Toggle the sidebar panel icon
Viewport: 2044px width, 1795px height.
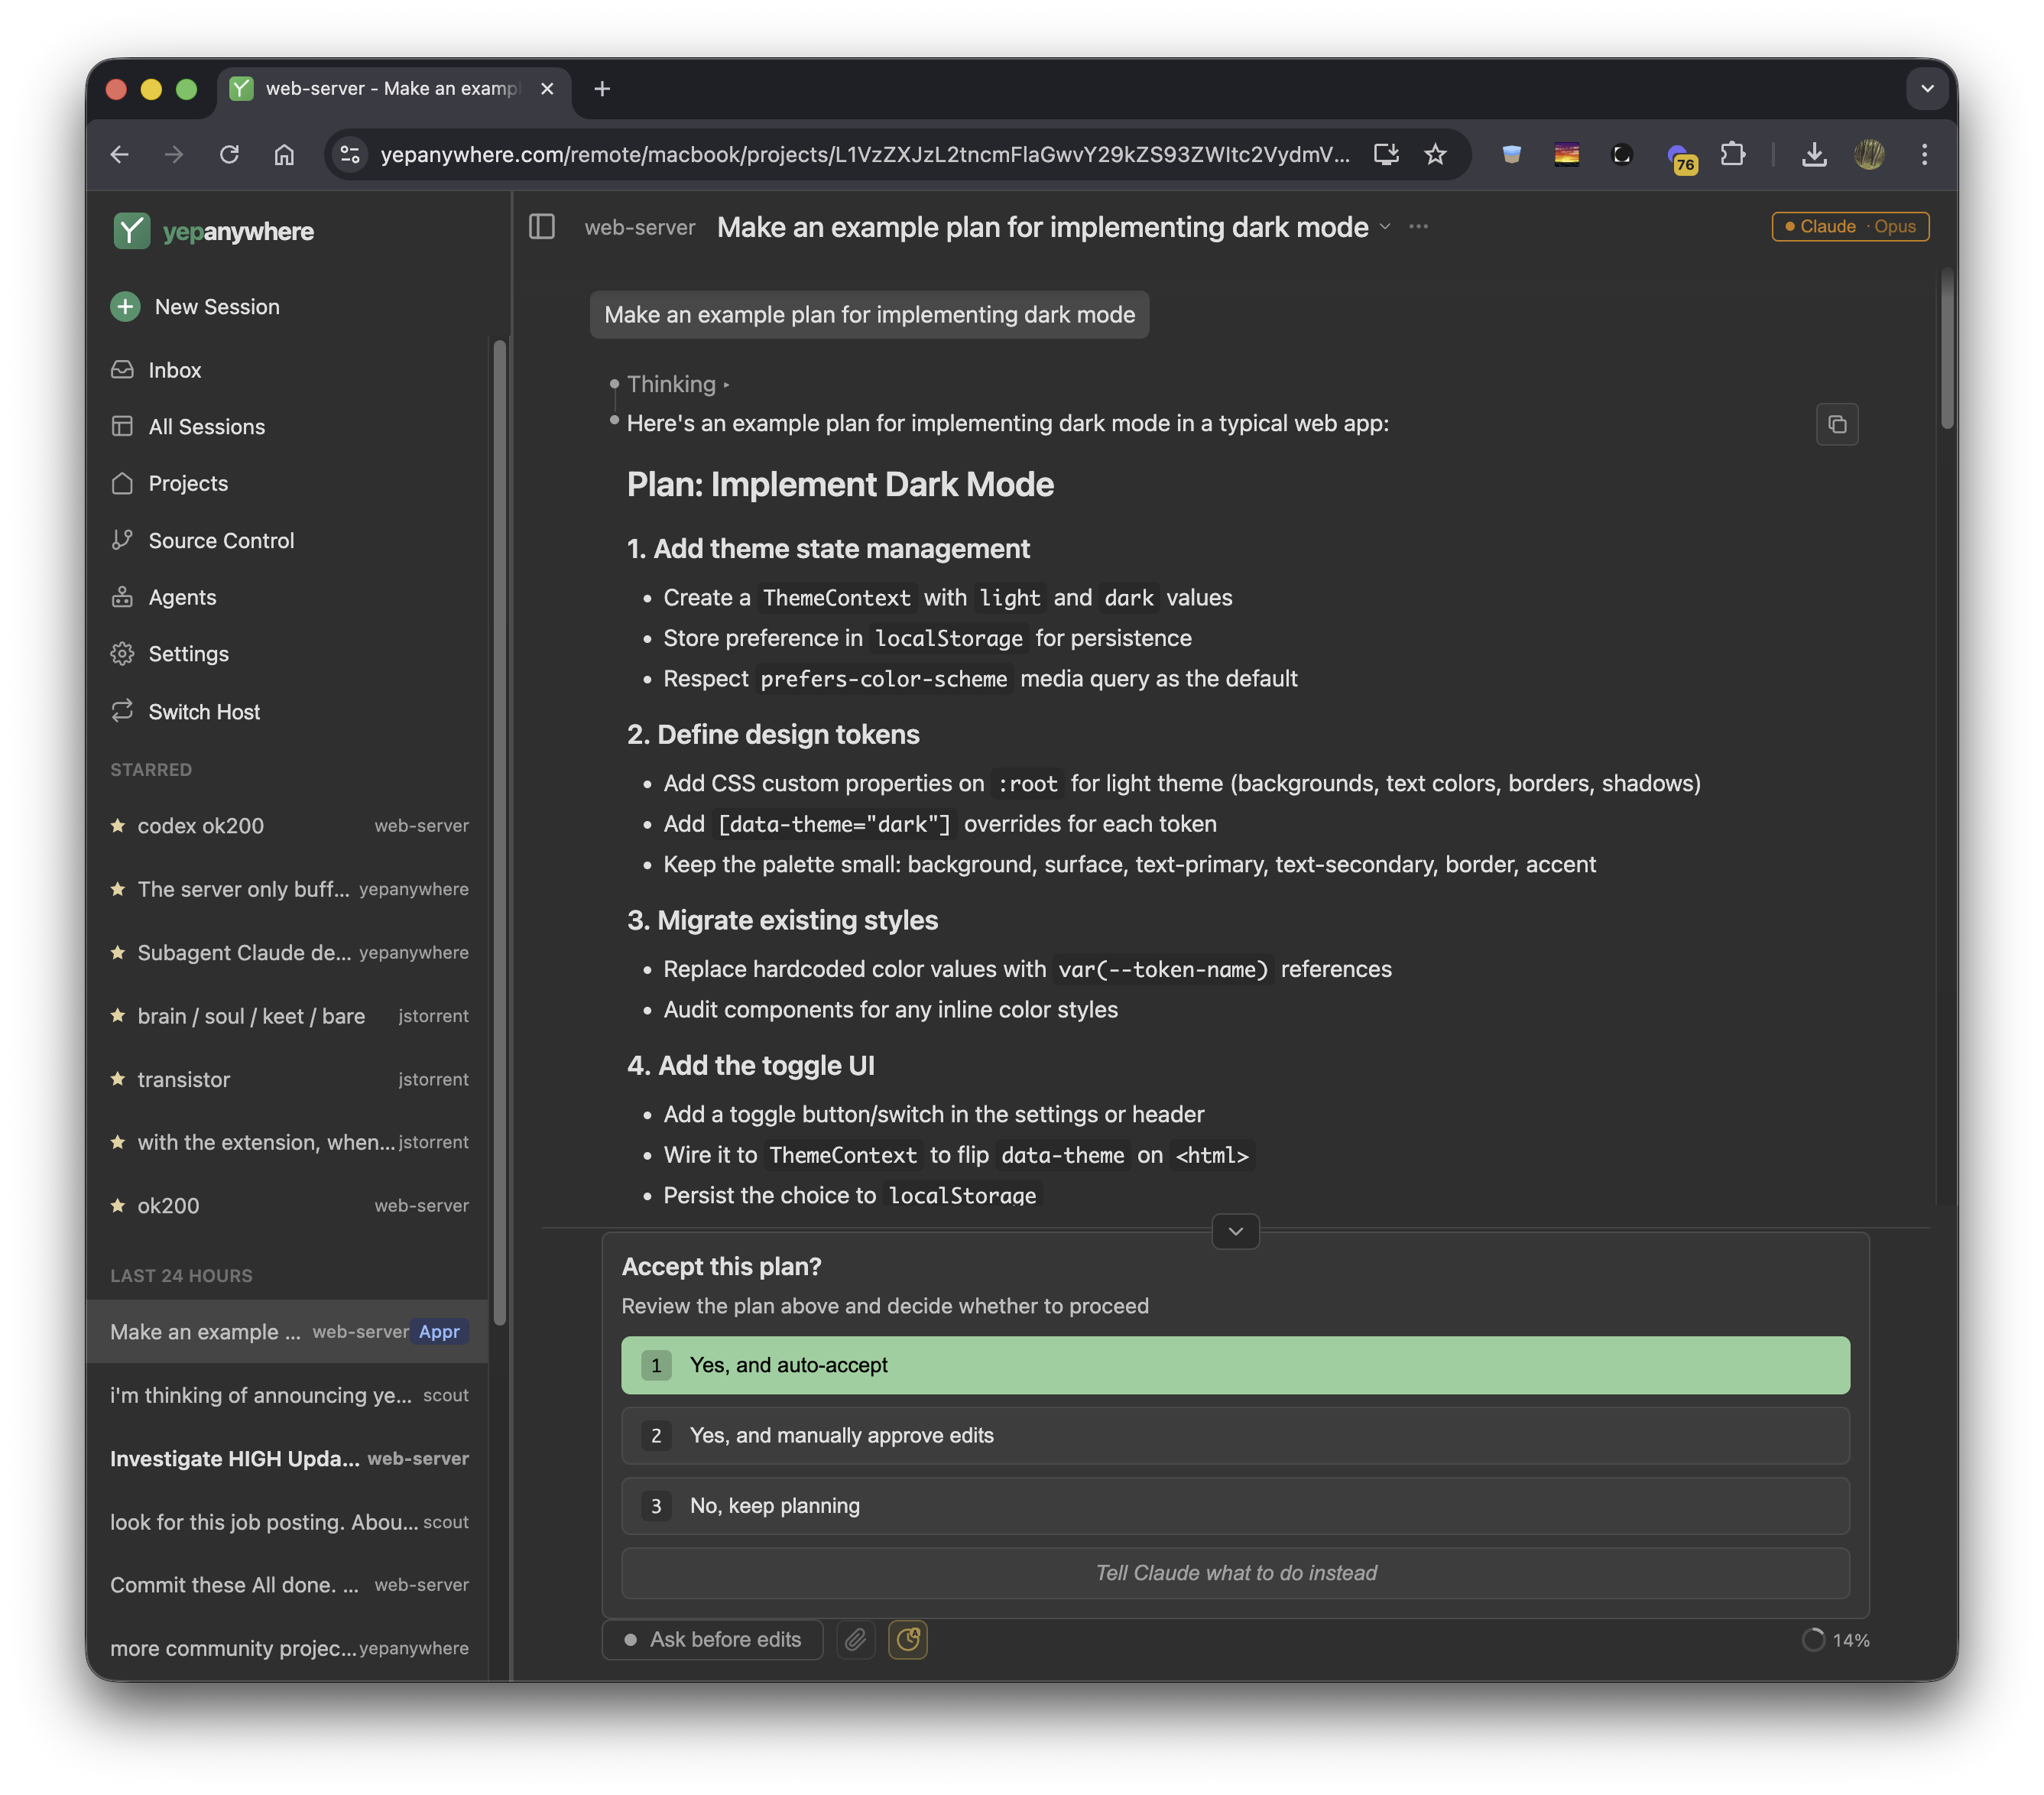[x=541, y=227]
